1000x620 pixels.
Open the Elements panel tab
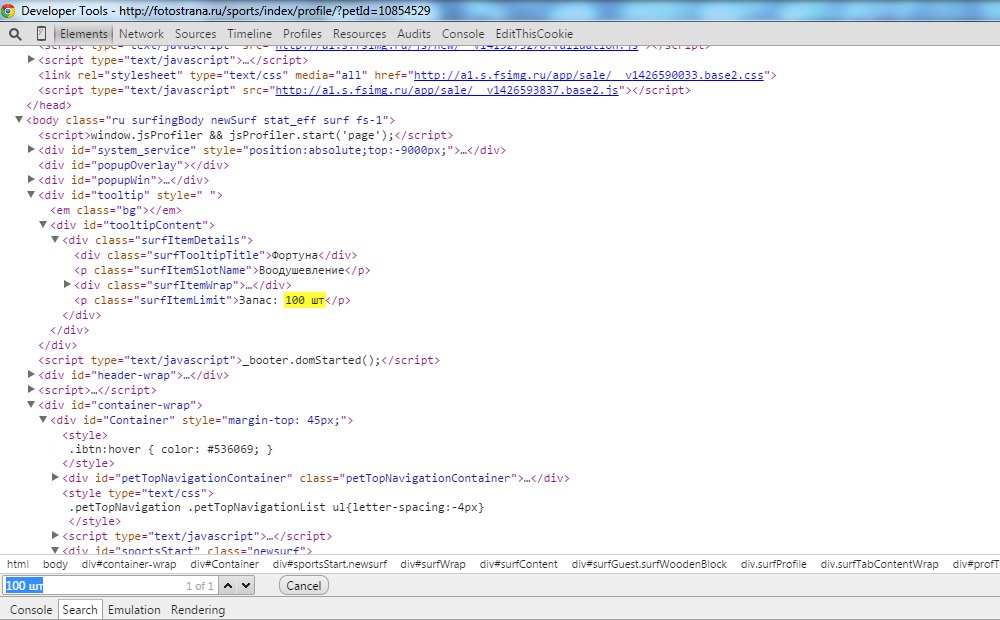coord(84,34)
